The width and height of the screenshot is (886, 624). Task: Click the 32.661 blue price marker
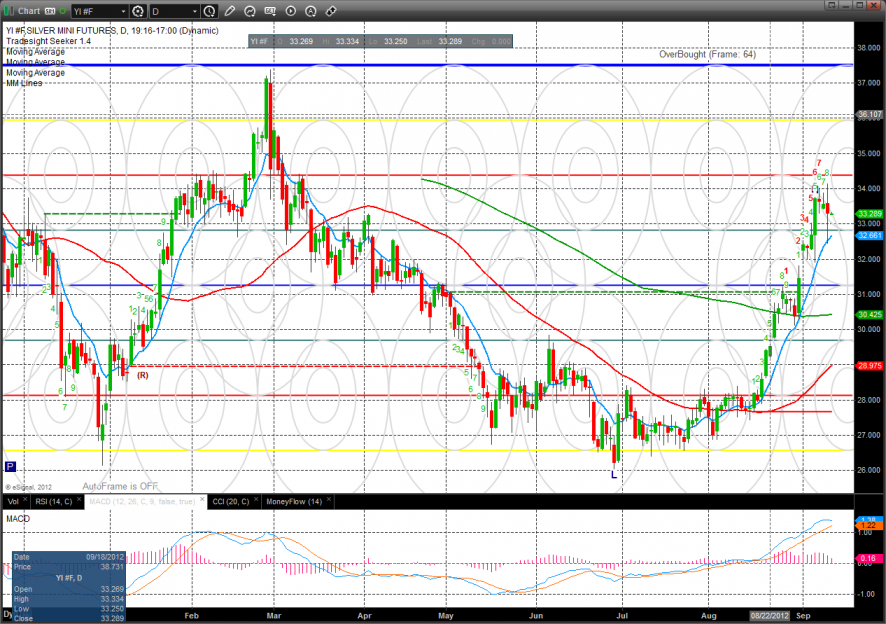pyautogui.click(x=869, y=235)
